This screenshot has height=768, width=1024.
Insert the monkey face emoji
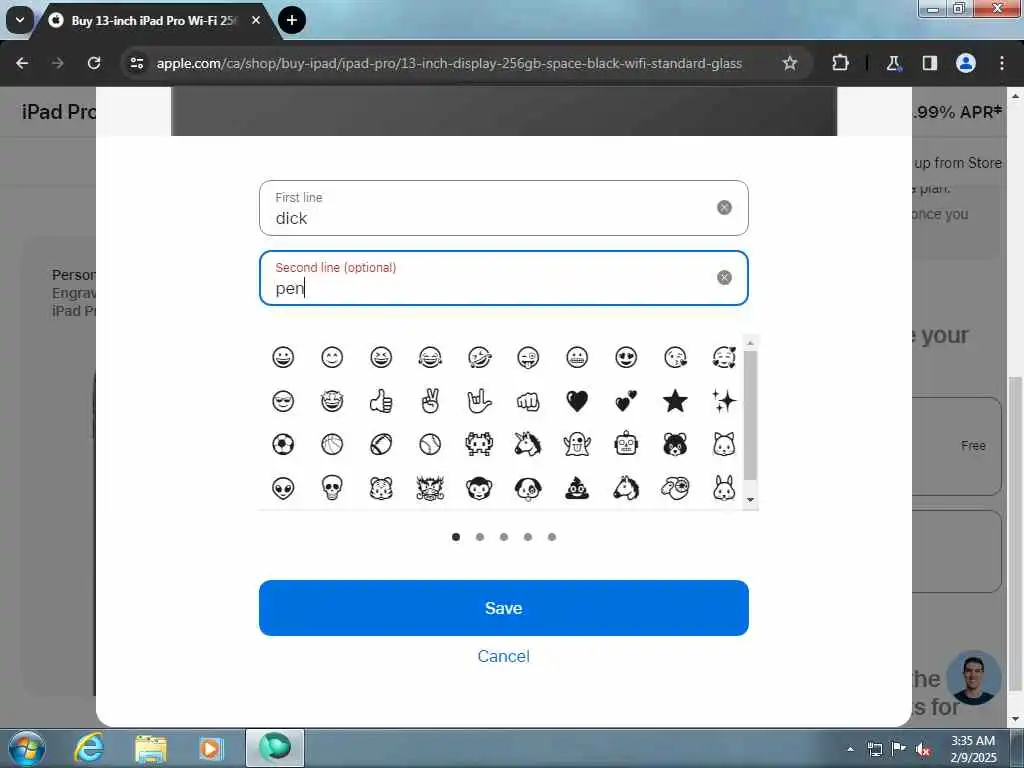[479, 488]
